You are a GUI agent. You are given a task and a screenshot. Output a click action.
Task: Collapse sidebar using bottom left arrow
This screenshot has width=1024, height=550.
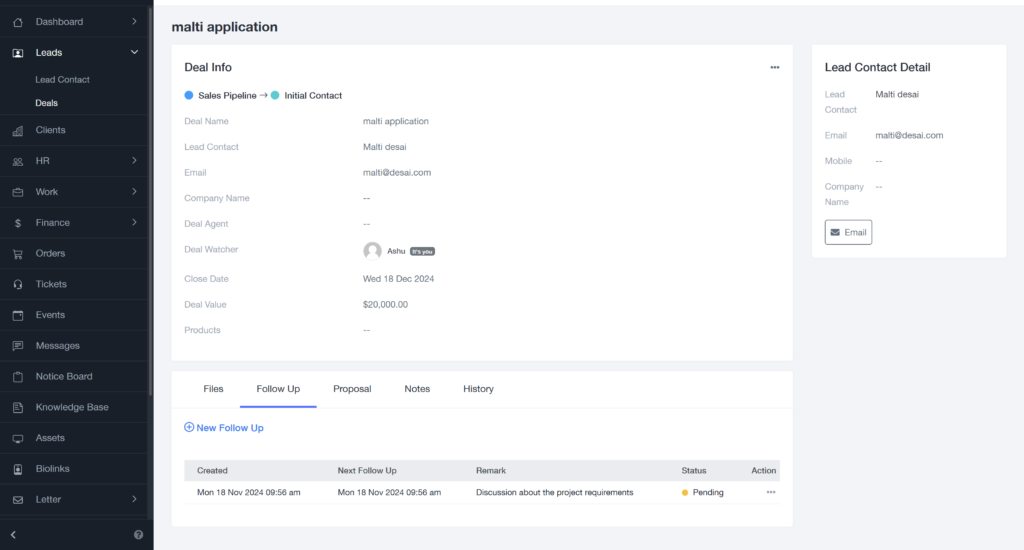pyautogui.click(x=13, y=535)
